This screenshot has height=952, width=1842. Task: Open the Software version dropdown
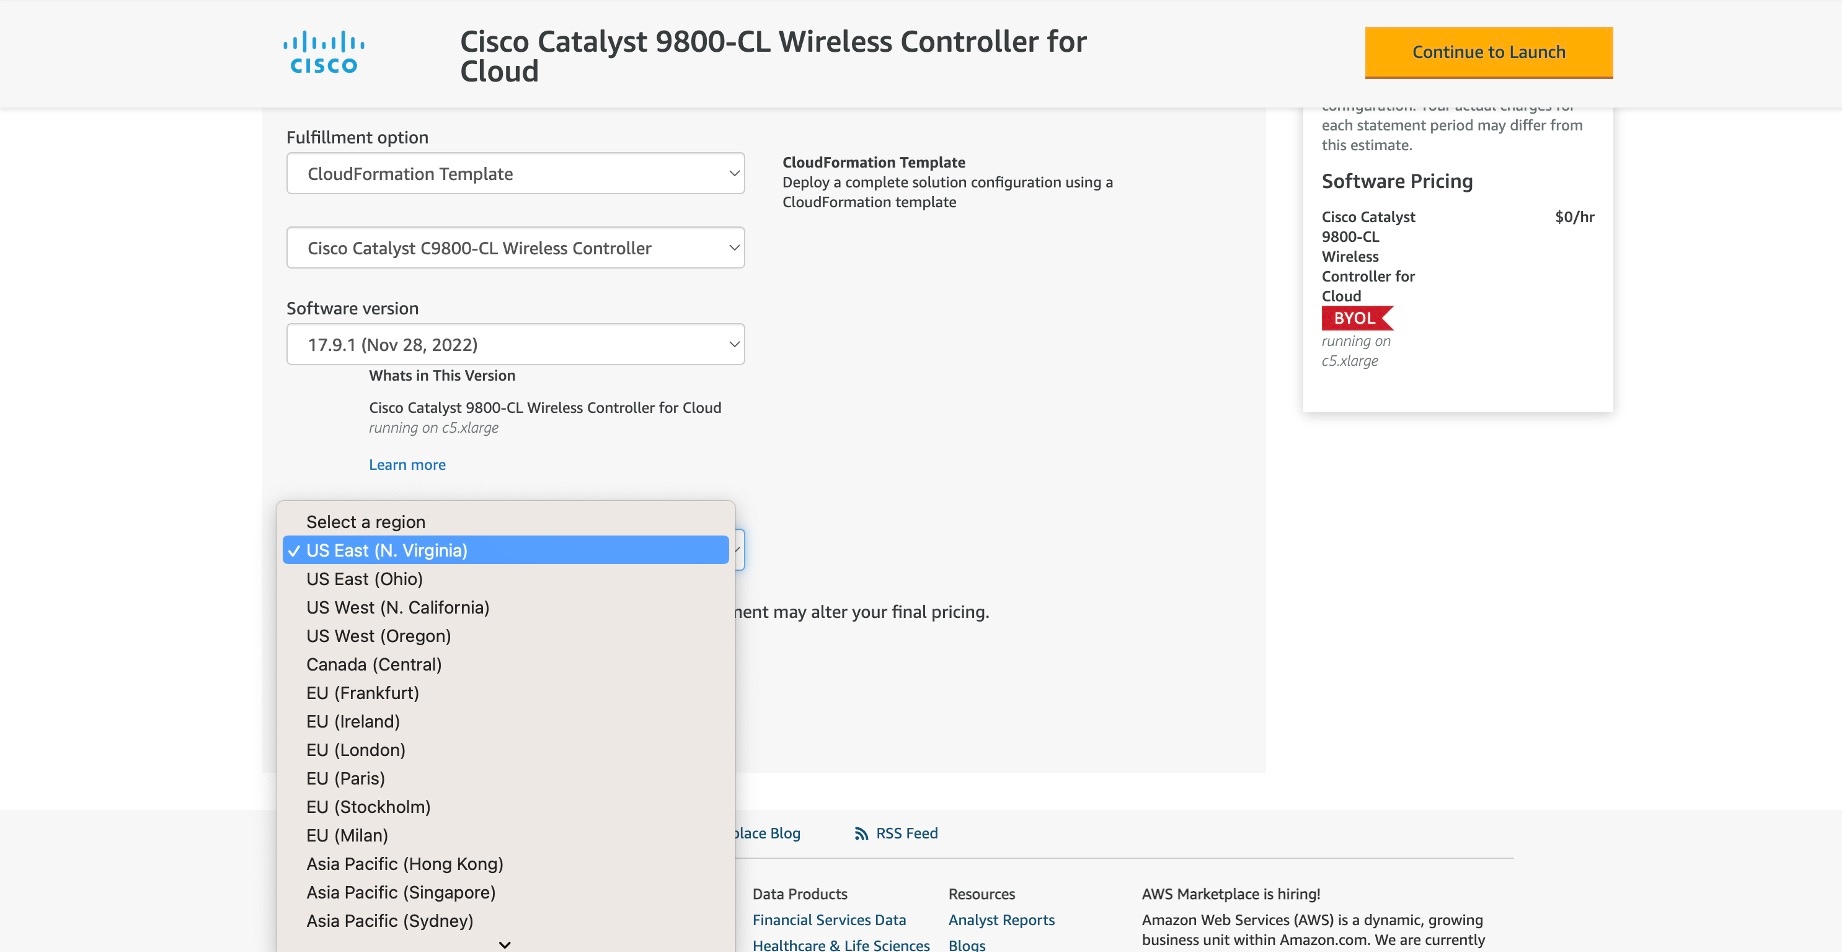(515, 345)
